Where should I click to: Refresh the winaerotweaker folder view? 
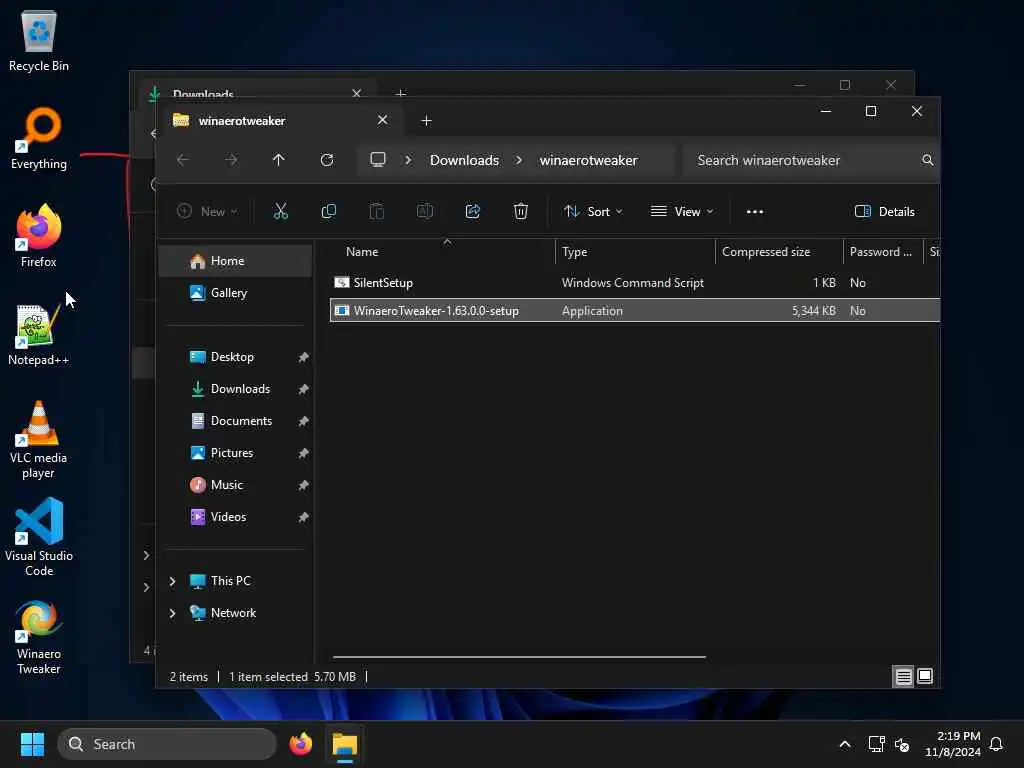click(327, 160)
